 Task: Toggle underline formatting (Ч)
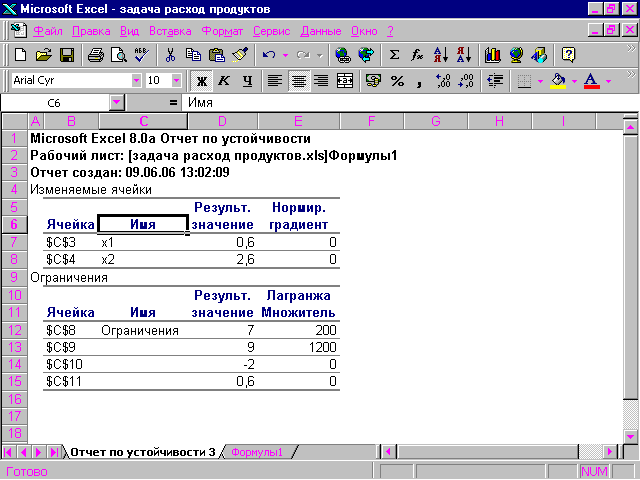point(245,80)
